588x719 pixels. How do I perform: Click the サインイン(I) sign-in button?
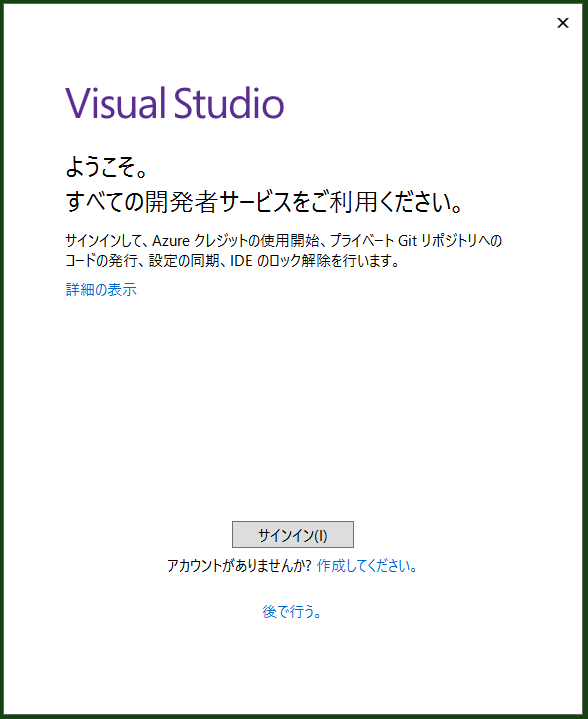coord(293,534)
